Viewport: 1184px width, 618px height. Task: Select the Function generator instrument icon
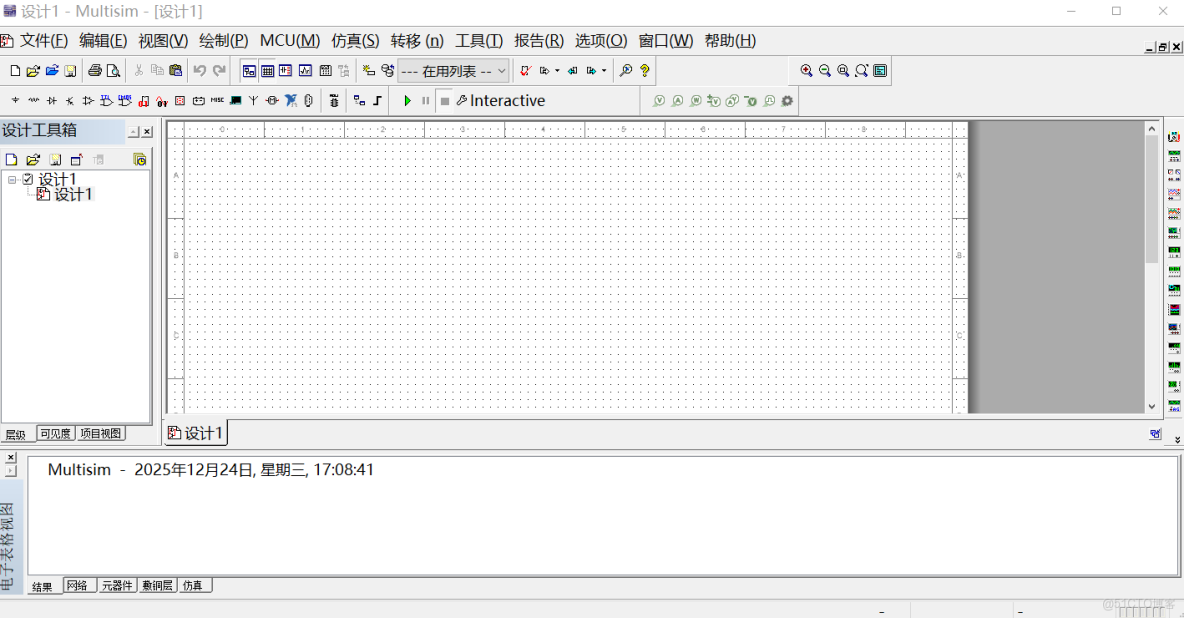pos(1174,156)
